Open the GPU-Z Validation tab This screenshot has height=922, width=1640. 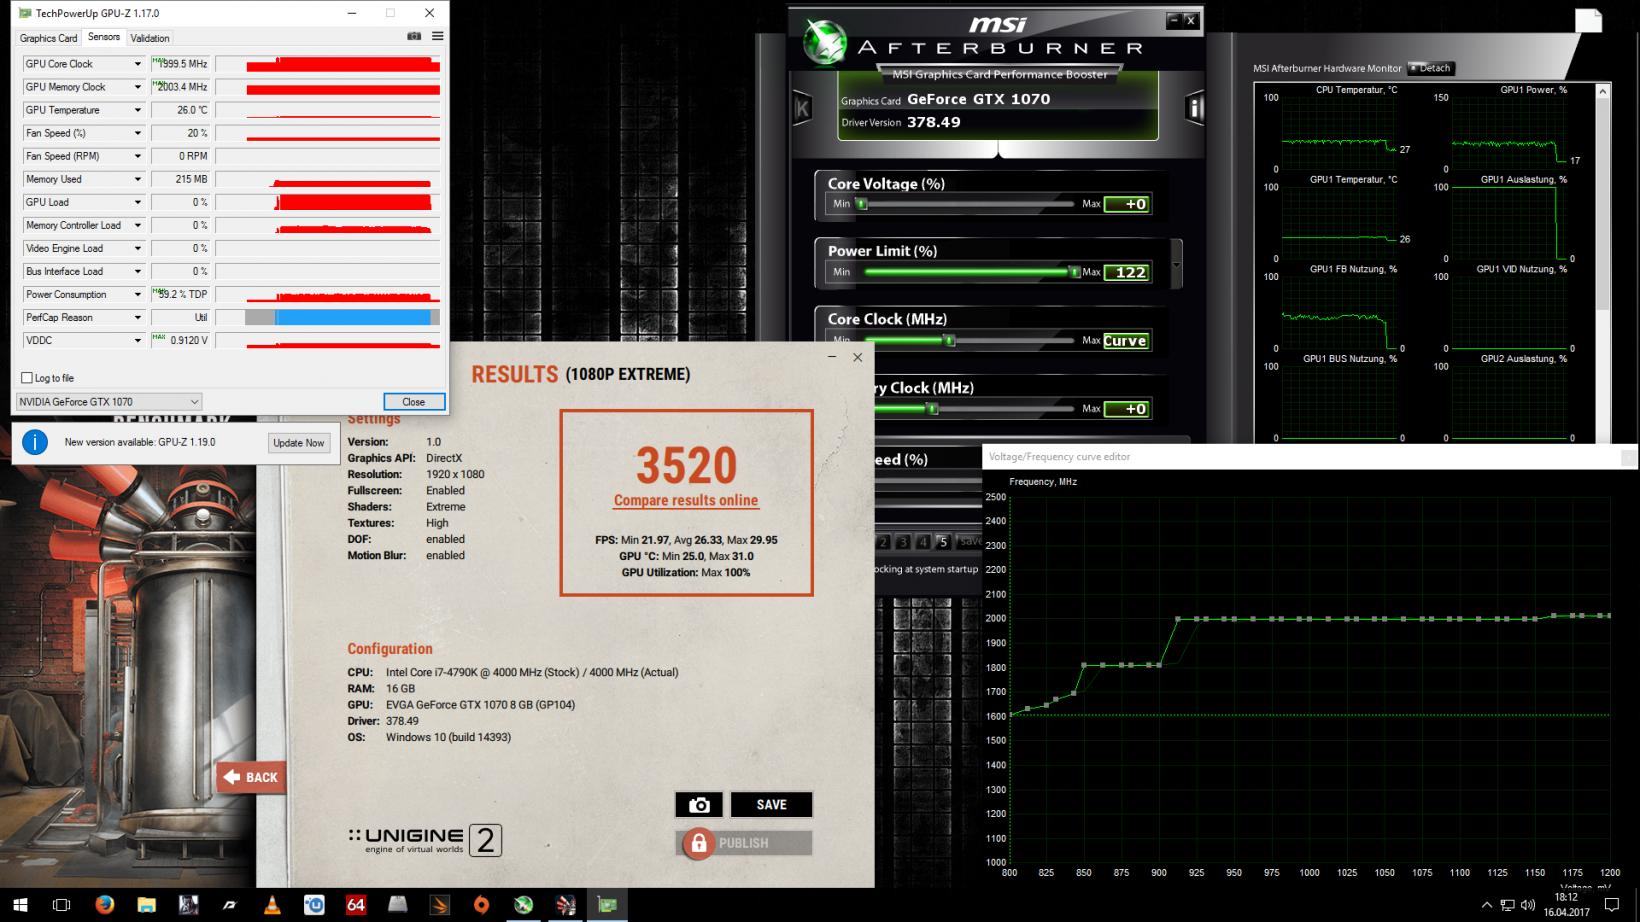(x=150, y=38)
